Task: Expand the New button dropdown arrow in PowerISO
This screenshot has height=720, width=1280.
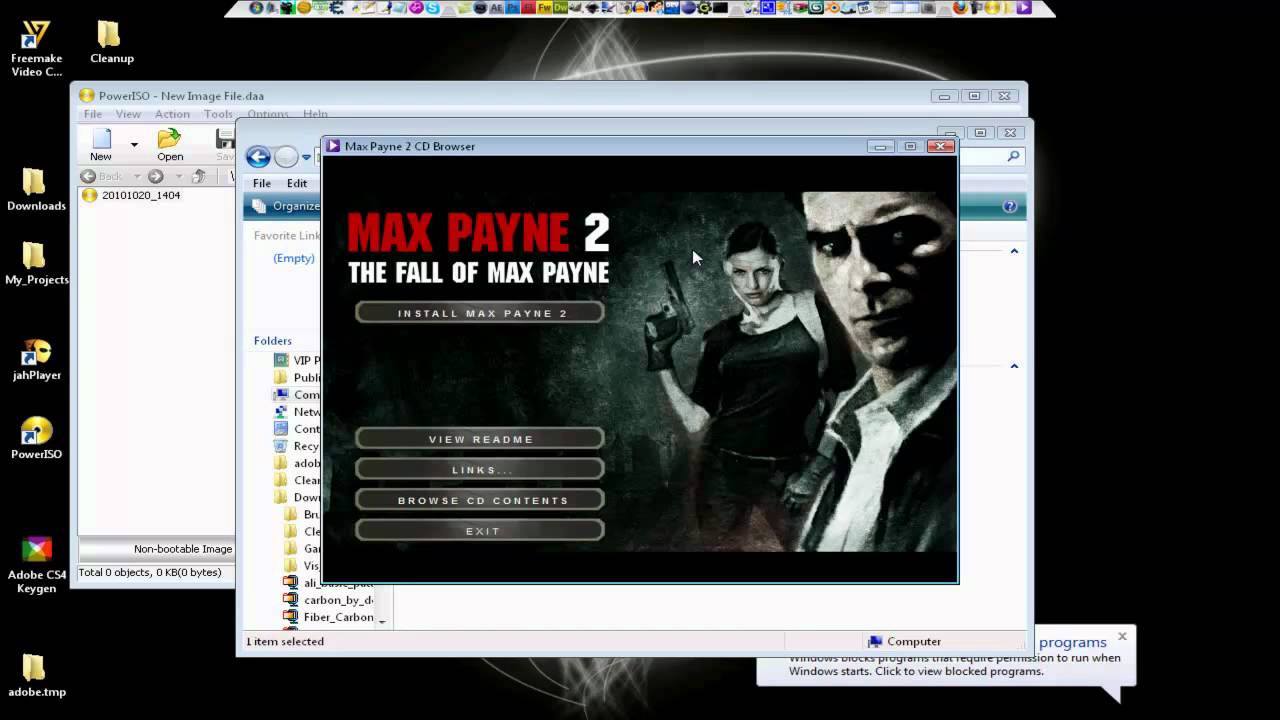Action: pyautogui.click(x=134, y=145)
